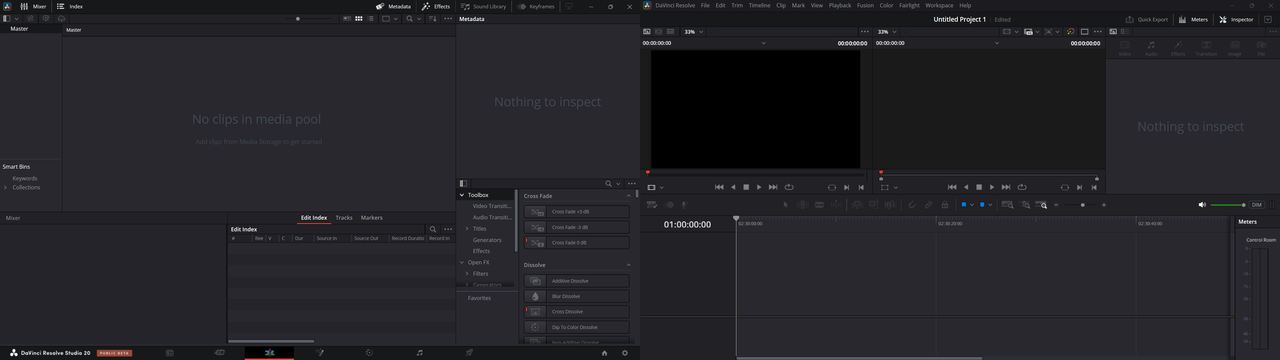Toggle the Index panel button
The width and height of the screenshot is (1280, 360).
coord(69,6)
